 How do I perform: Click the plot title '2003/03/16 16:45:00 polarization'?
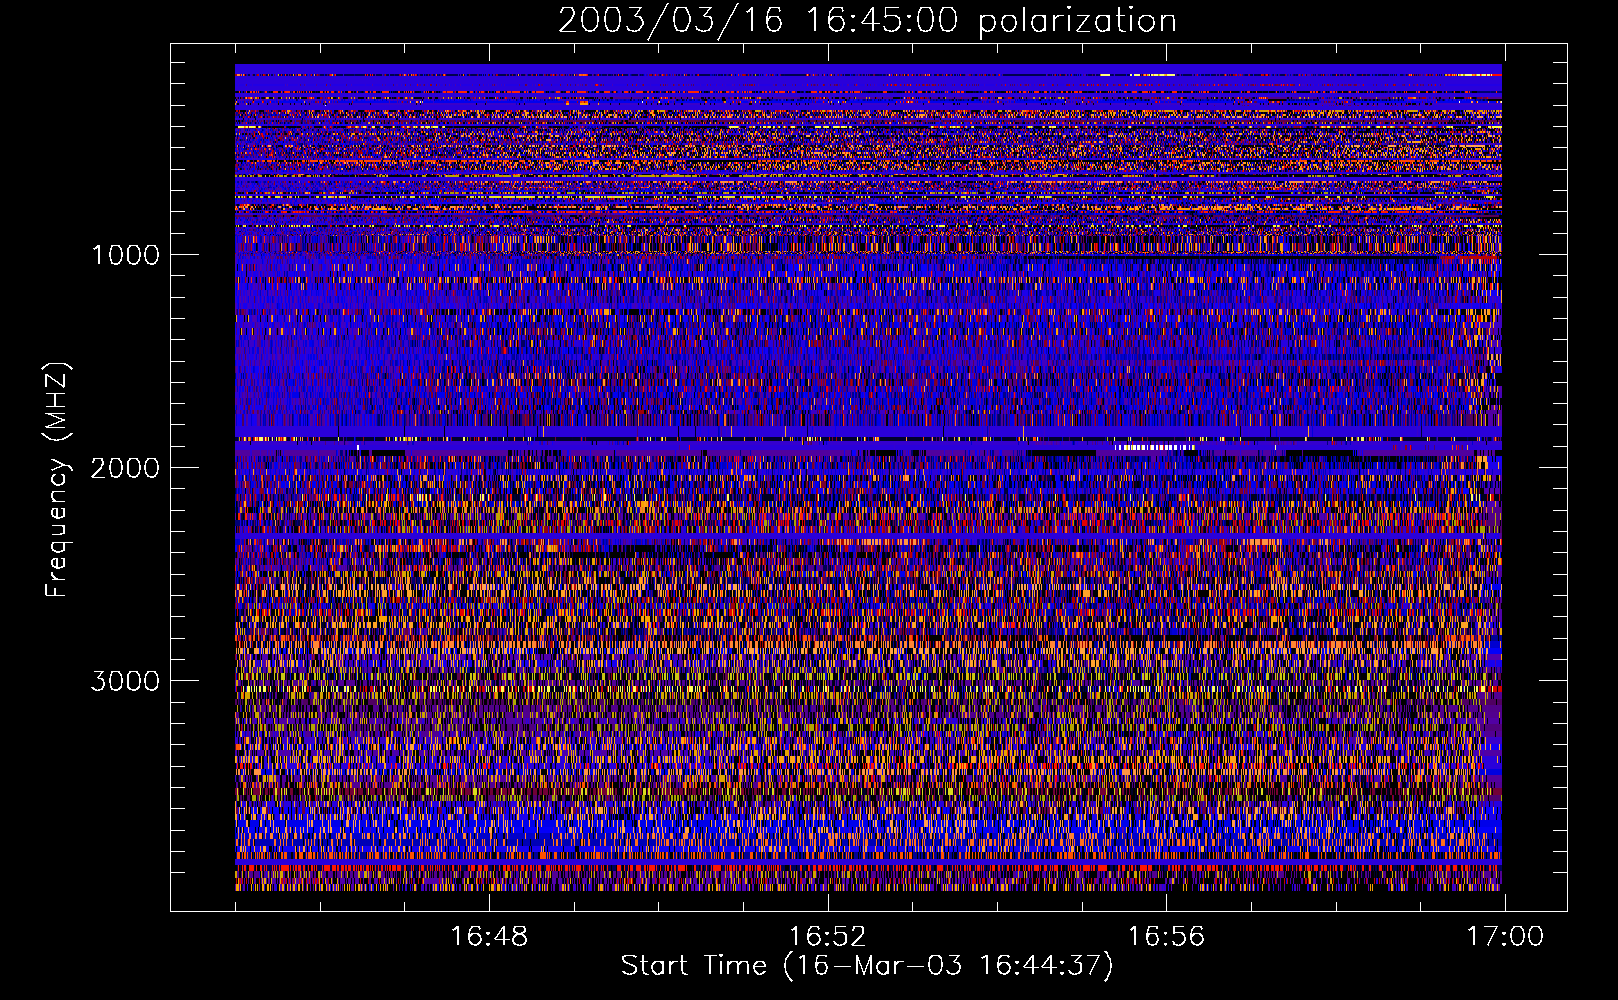tap(867, 21)
